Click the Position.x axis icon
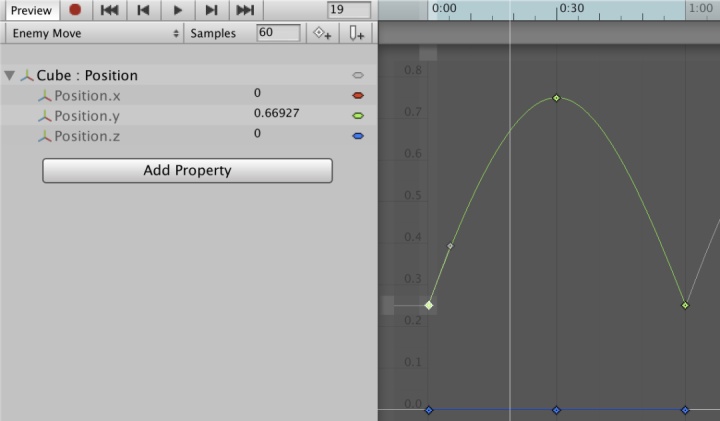Viewport: 720px width, 421px height. (45, 96)
